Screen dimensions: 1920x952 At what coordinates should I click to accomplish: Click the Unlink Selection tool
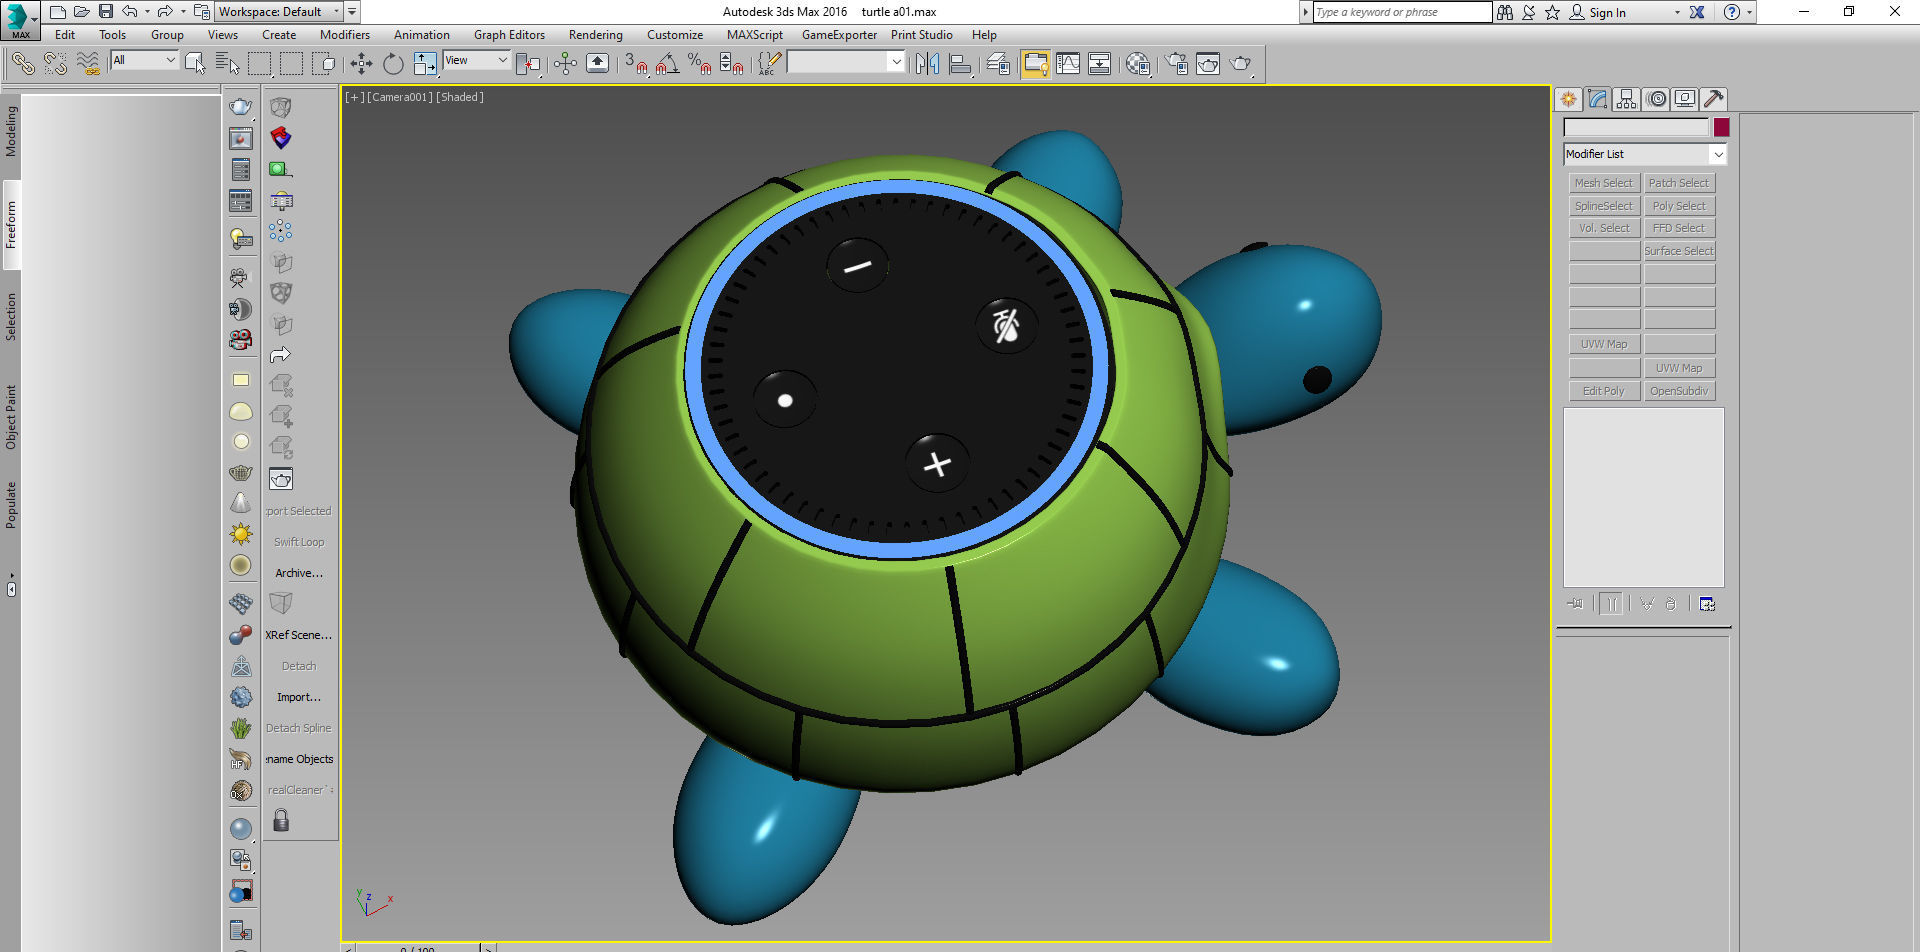pos(56,64)
